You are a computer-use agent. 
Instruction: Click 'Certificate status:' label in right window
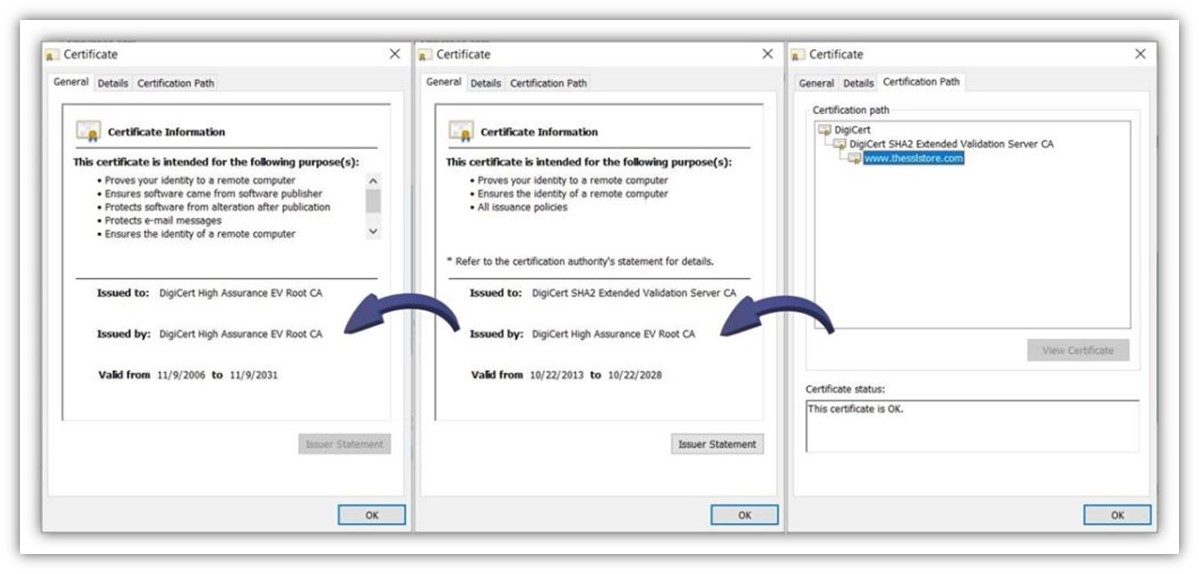(x=846, y=389)
